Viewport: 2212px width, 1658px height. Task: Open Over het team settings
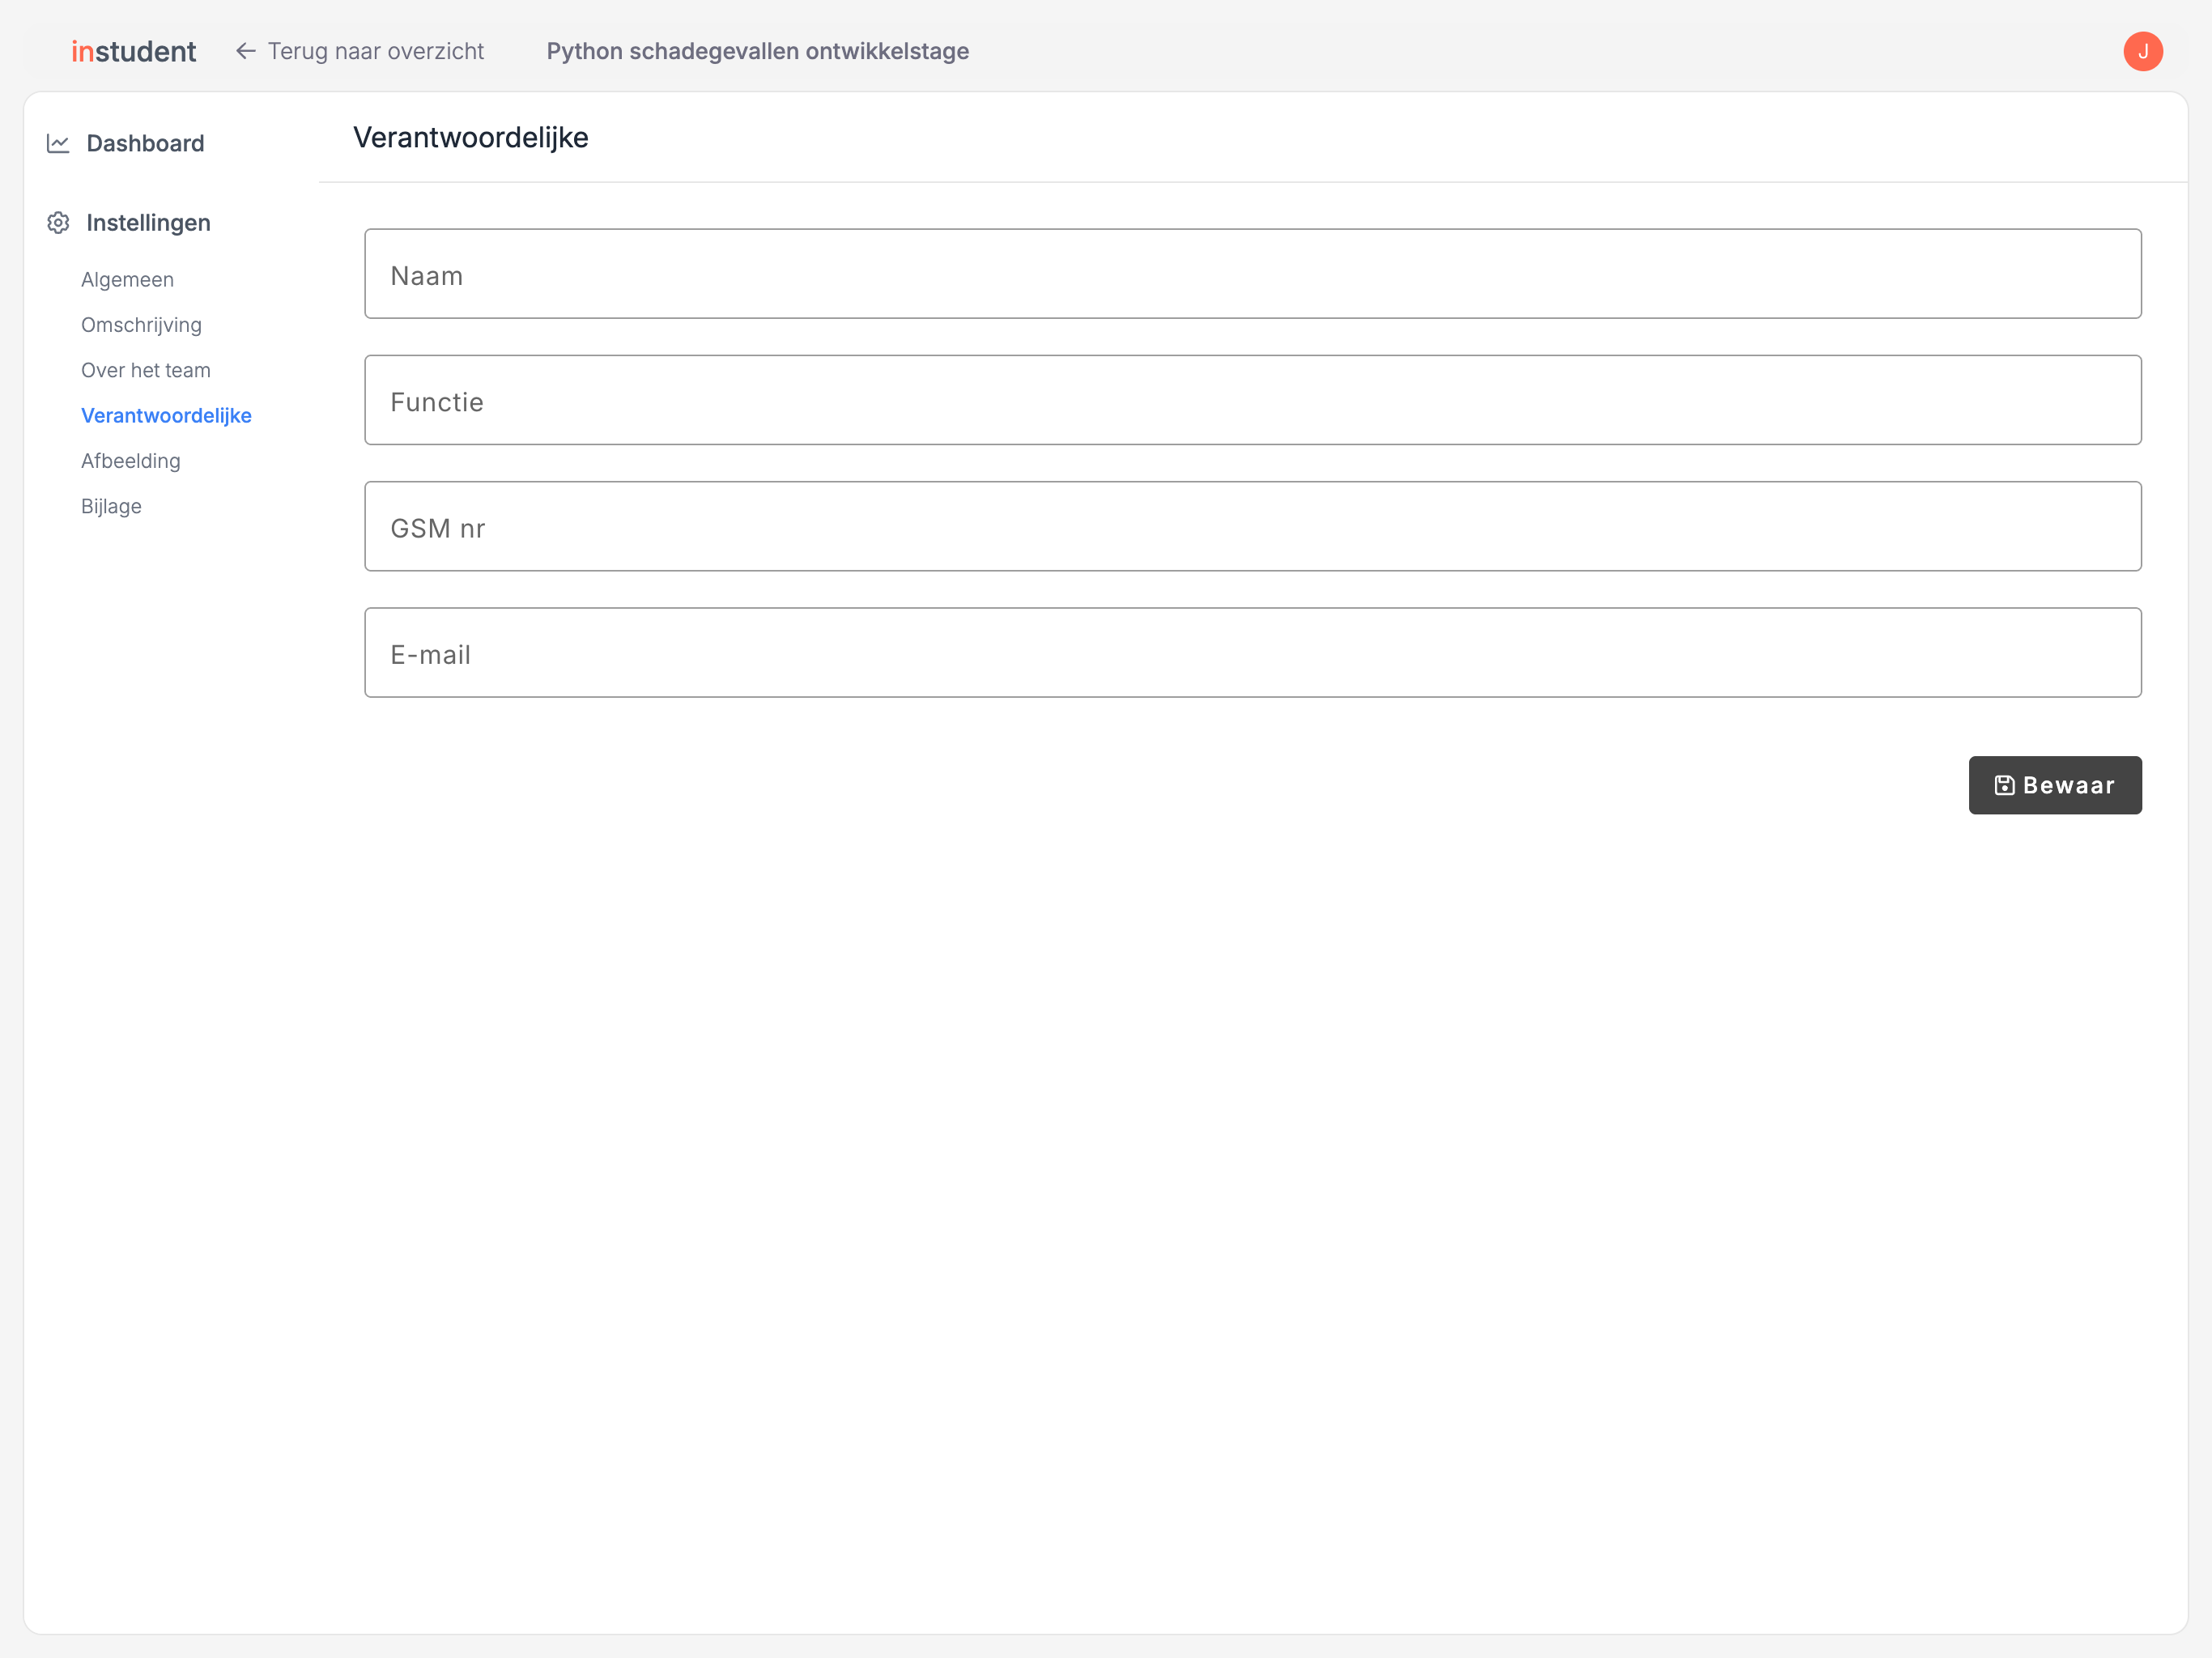point(146,370)
